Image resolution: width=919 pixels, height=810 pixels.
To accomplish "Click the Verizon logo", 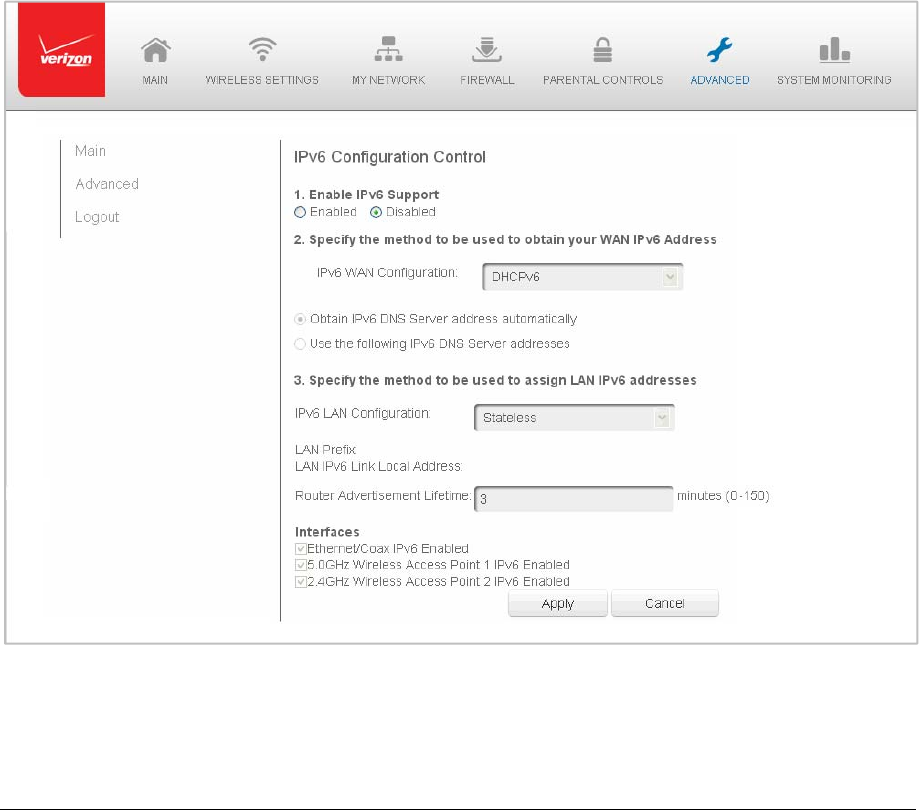I will coord(62,50).
